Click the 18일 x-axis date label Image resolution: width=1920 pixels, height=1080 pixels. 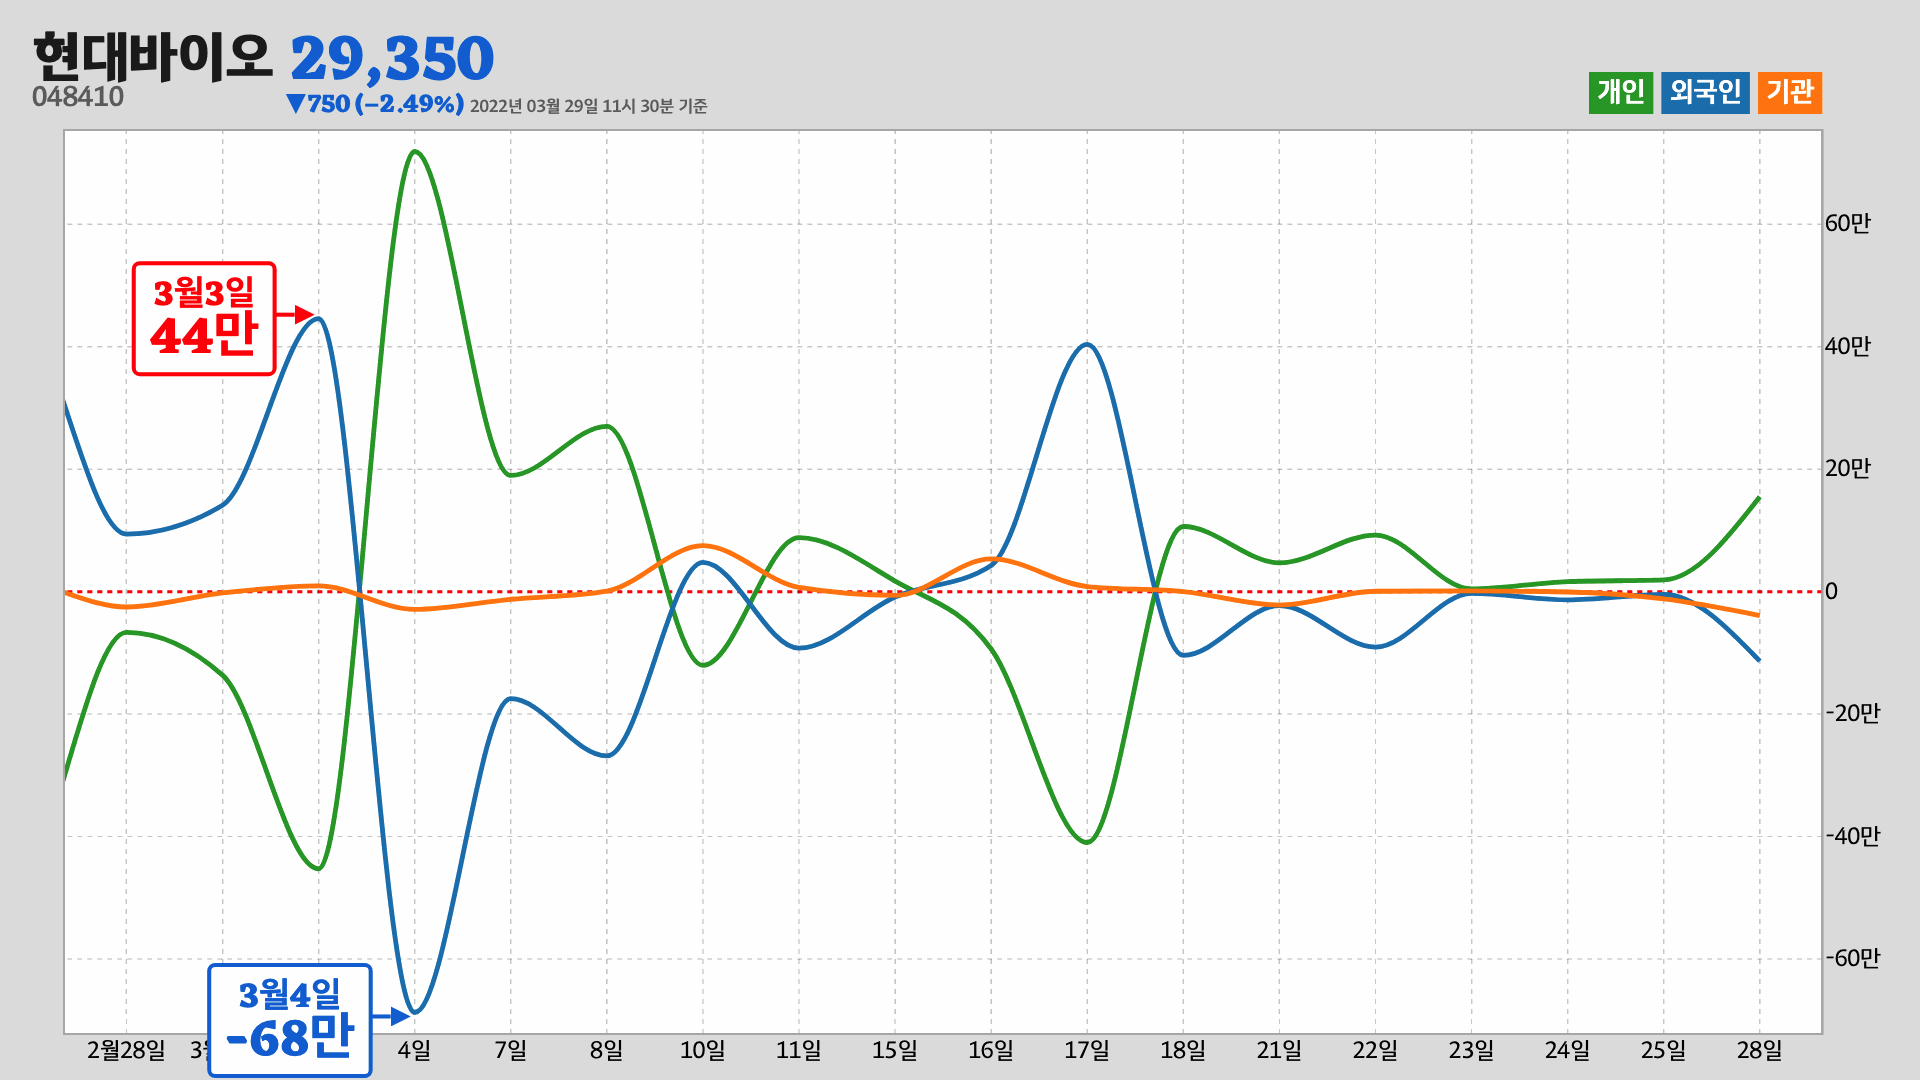pos(1182,1051)
